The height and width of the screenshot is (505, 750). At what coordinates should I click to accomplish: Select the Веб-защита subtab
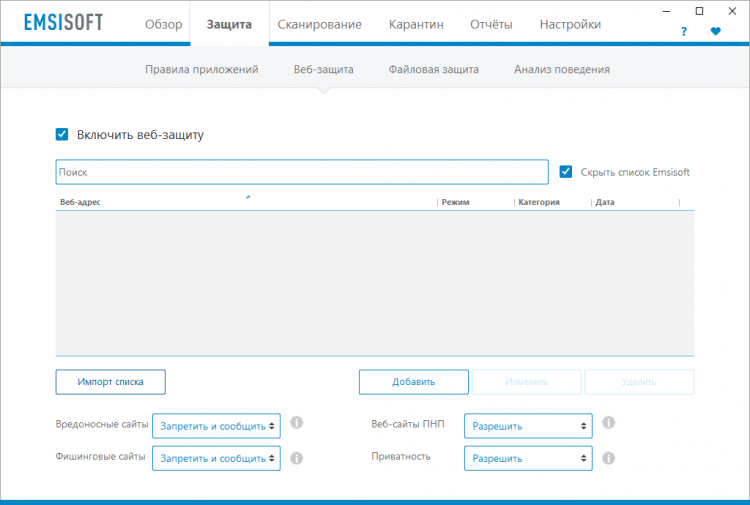pyautogui.click(x=323, y=69)
